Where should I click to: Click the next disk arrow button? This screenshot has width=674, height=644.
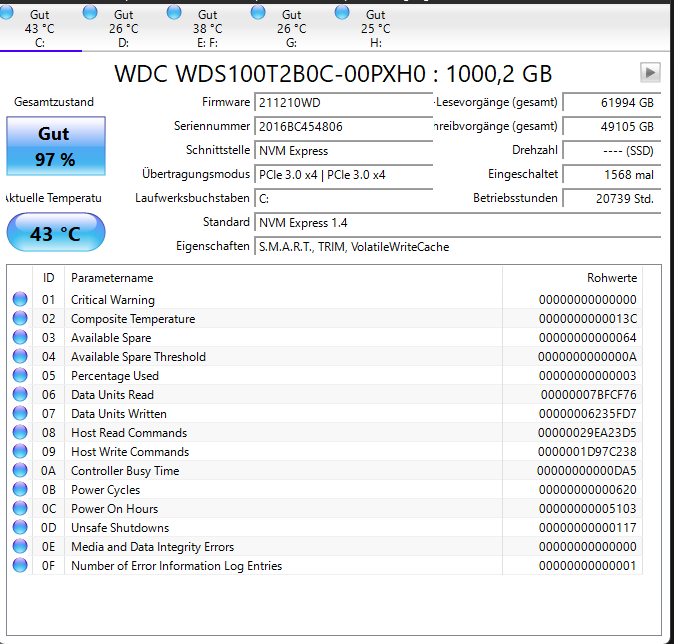tap(650, 72)
